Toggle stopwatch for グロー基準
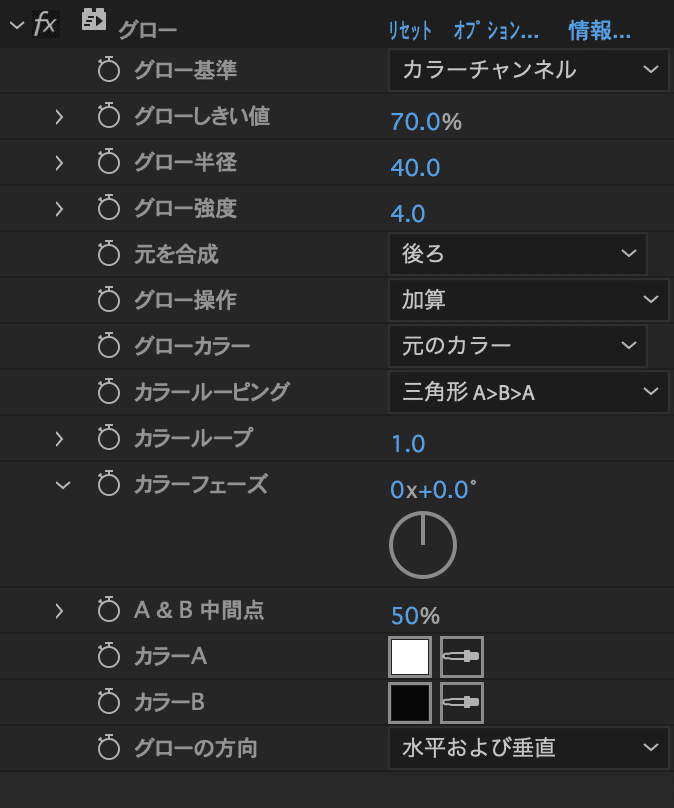 [x=108, y=70]
